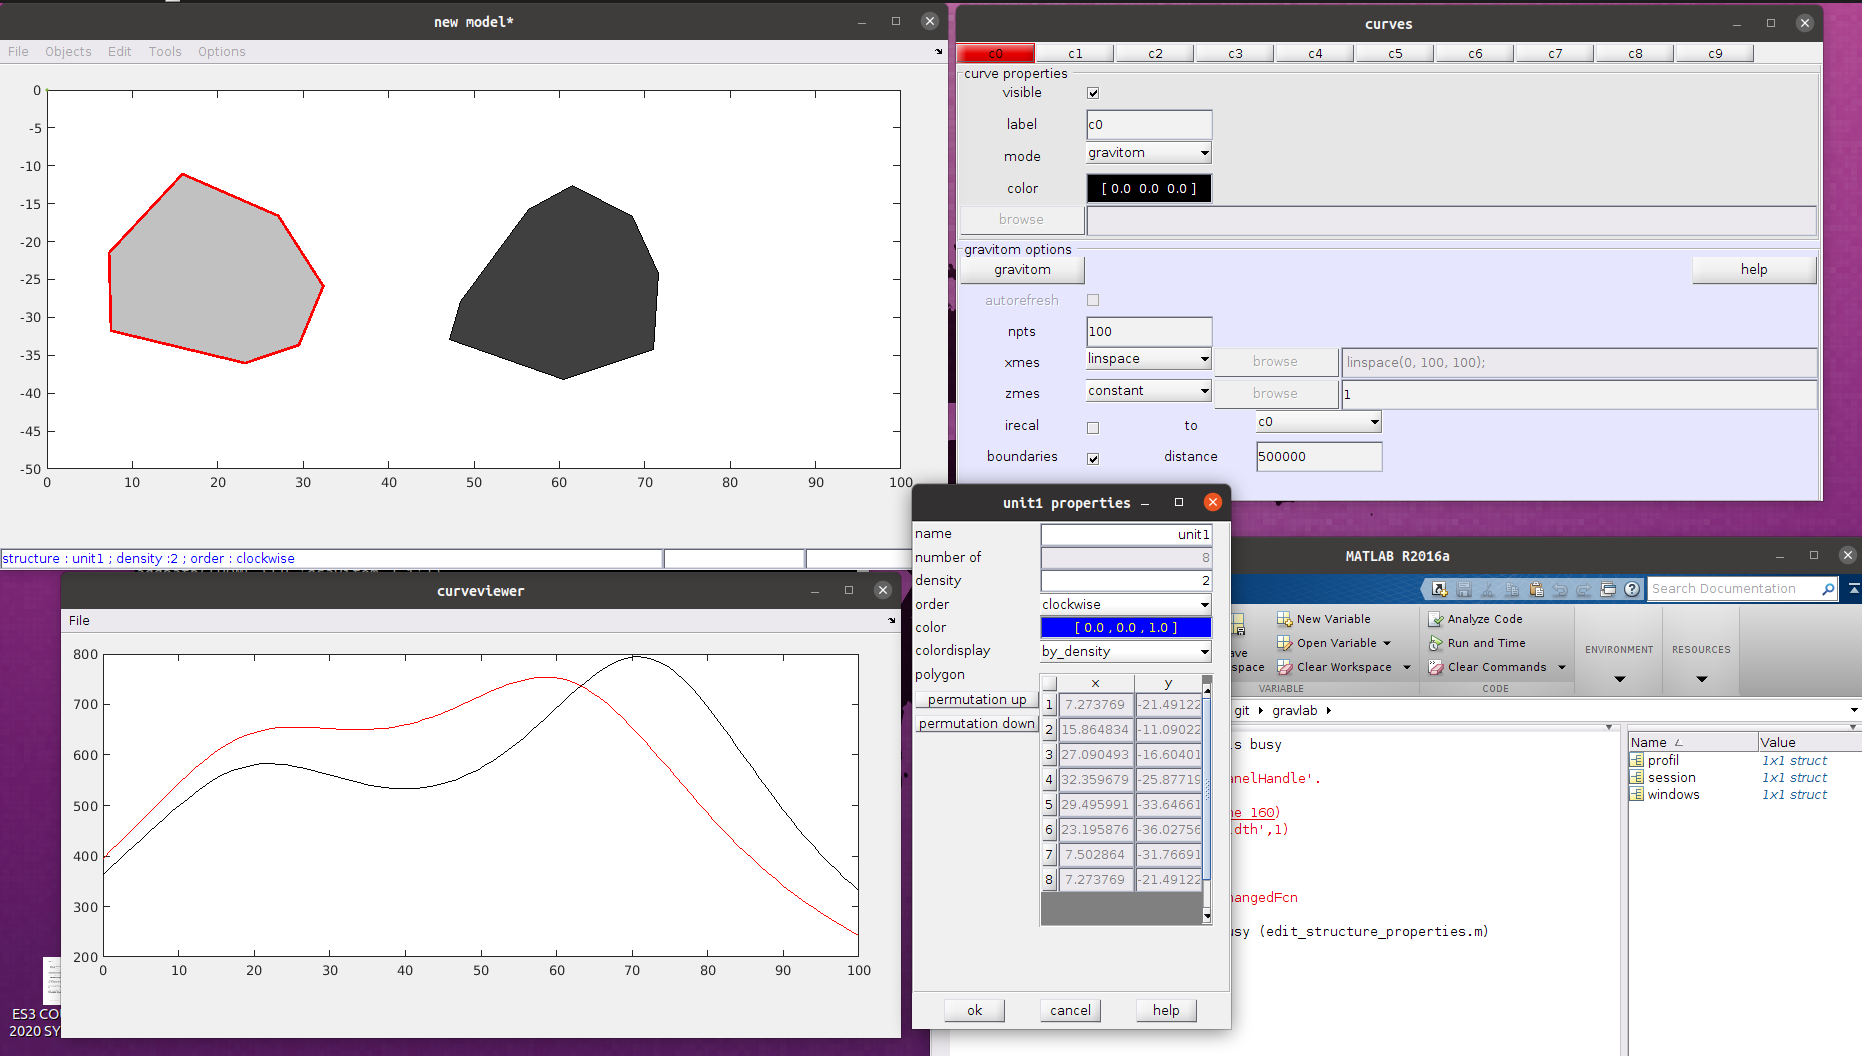The image size is (1862, 1056).
Task: Toggle the visible checkbox in curve properties
Action: [x=1093, y=93]
